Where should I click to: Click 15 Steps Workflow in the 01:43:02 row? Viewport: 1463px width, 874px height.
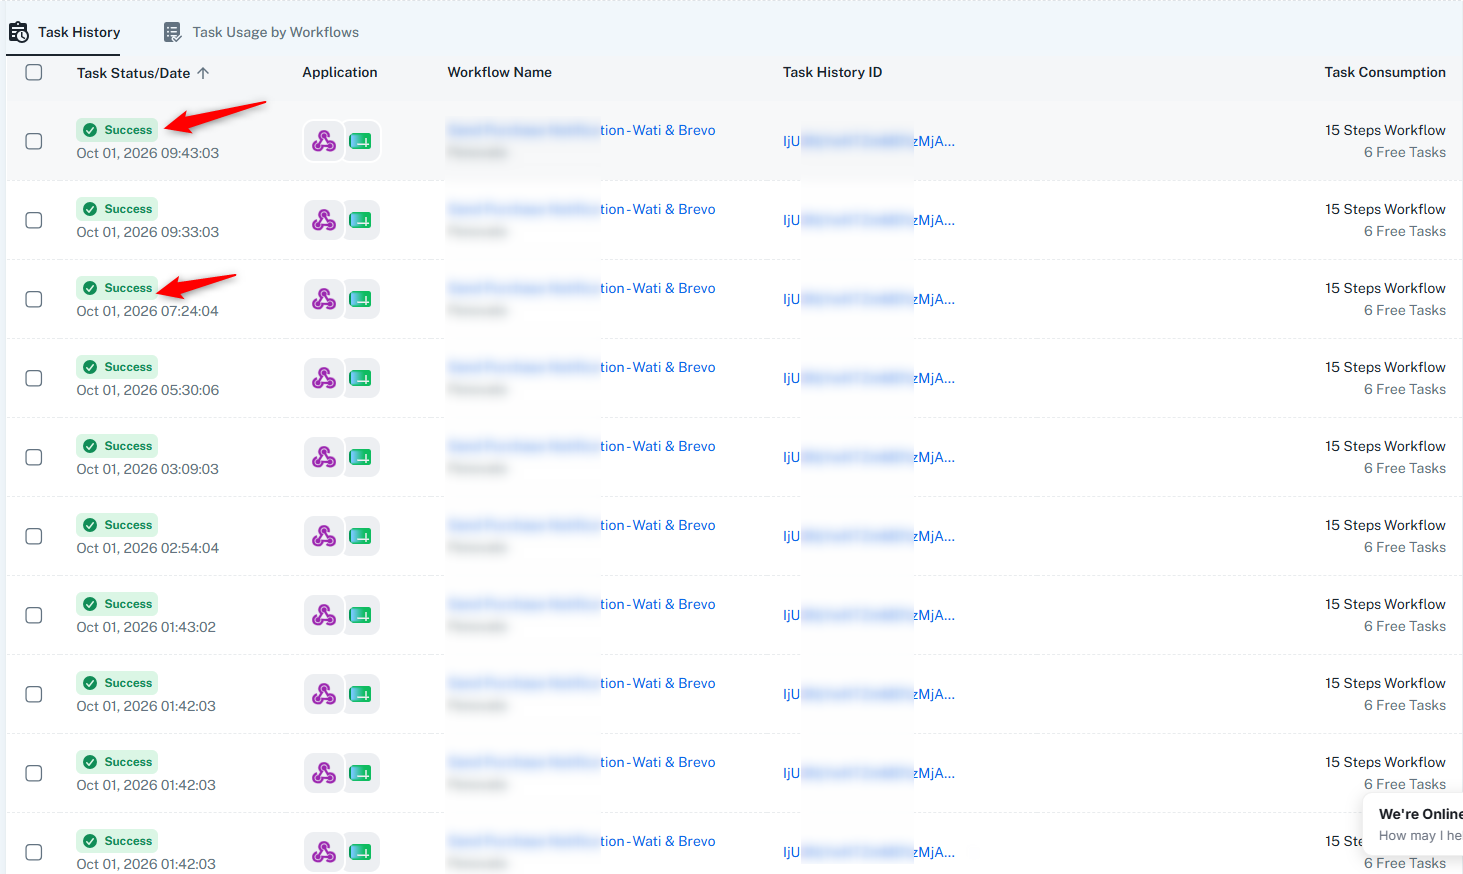click(1385, 604)
